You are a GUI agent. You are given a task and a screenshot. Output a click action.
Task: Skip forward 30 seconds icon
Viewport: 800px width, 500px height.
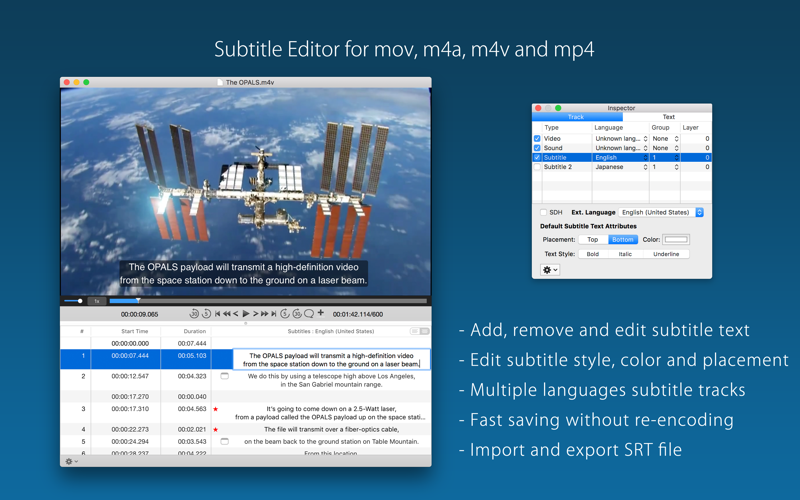297,314
